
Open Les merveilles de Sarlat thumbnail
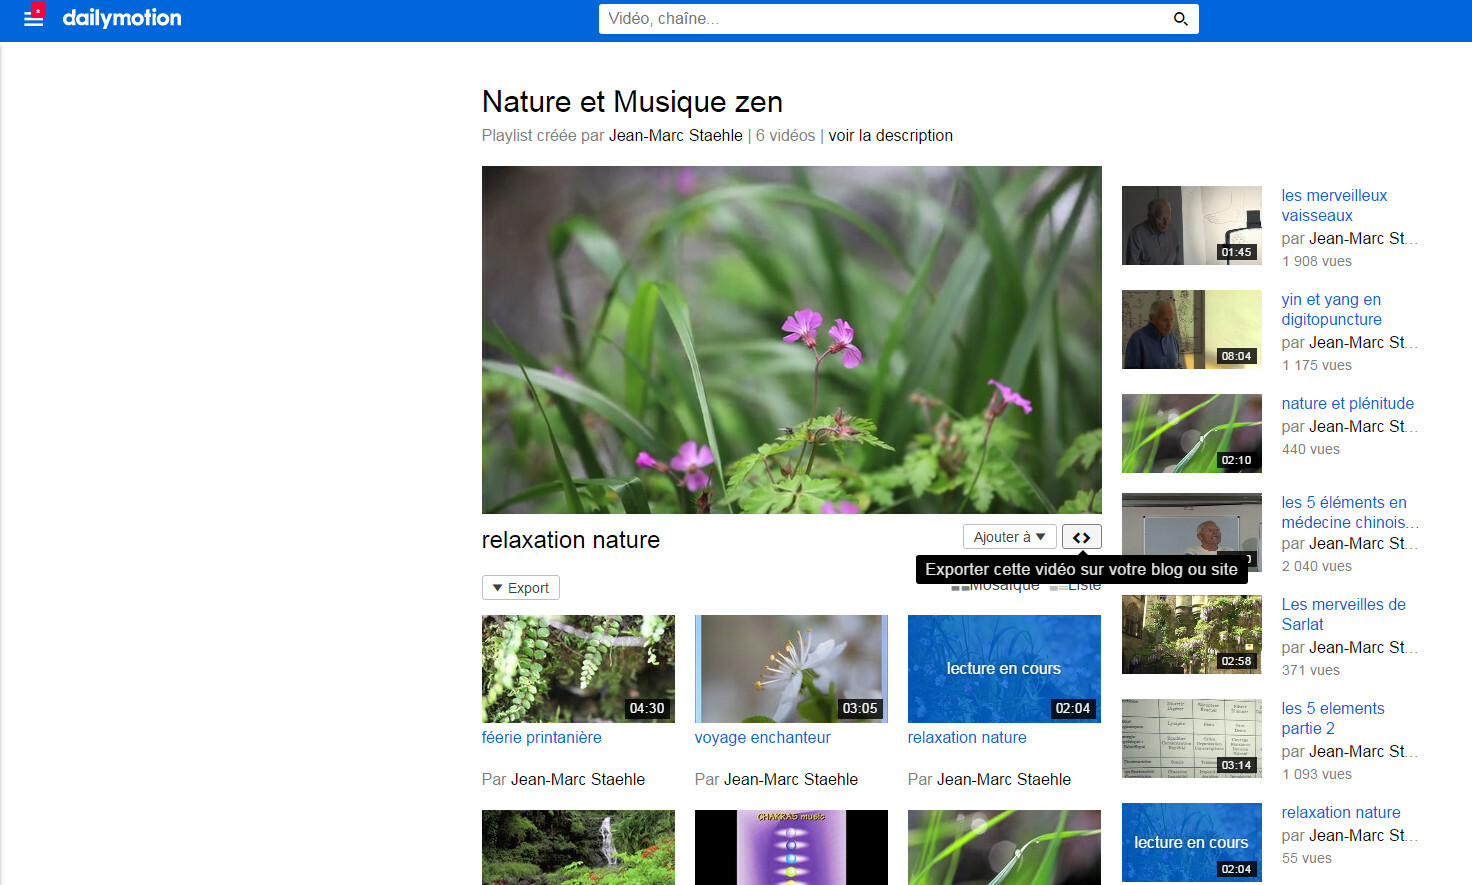coord(1191,634)
